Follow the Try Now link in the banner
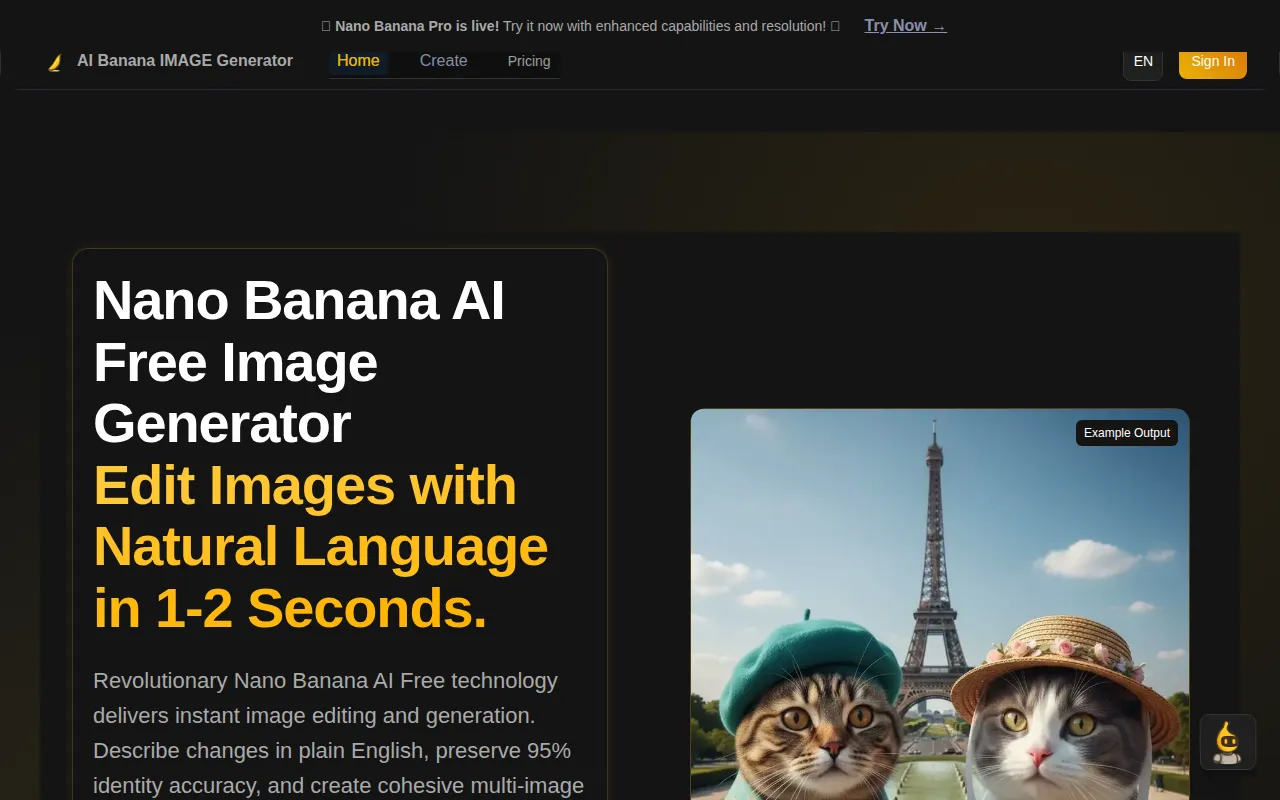 [904, 25]
